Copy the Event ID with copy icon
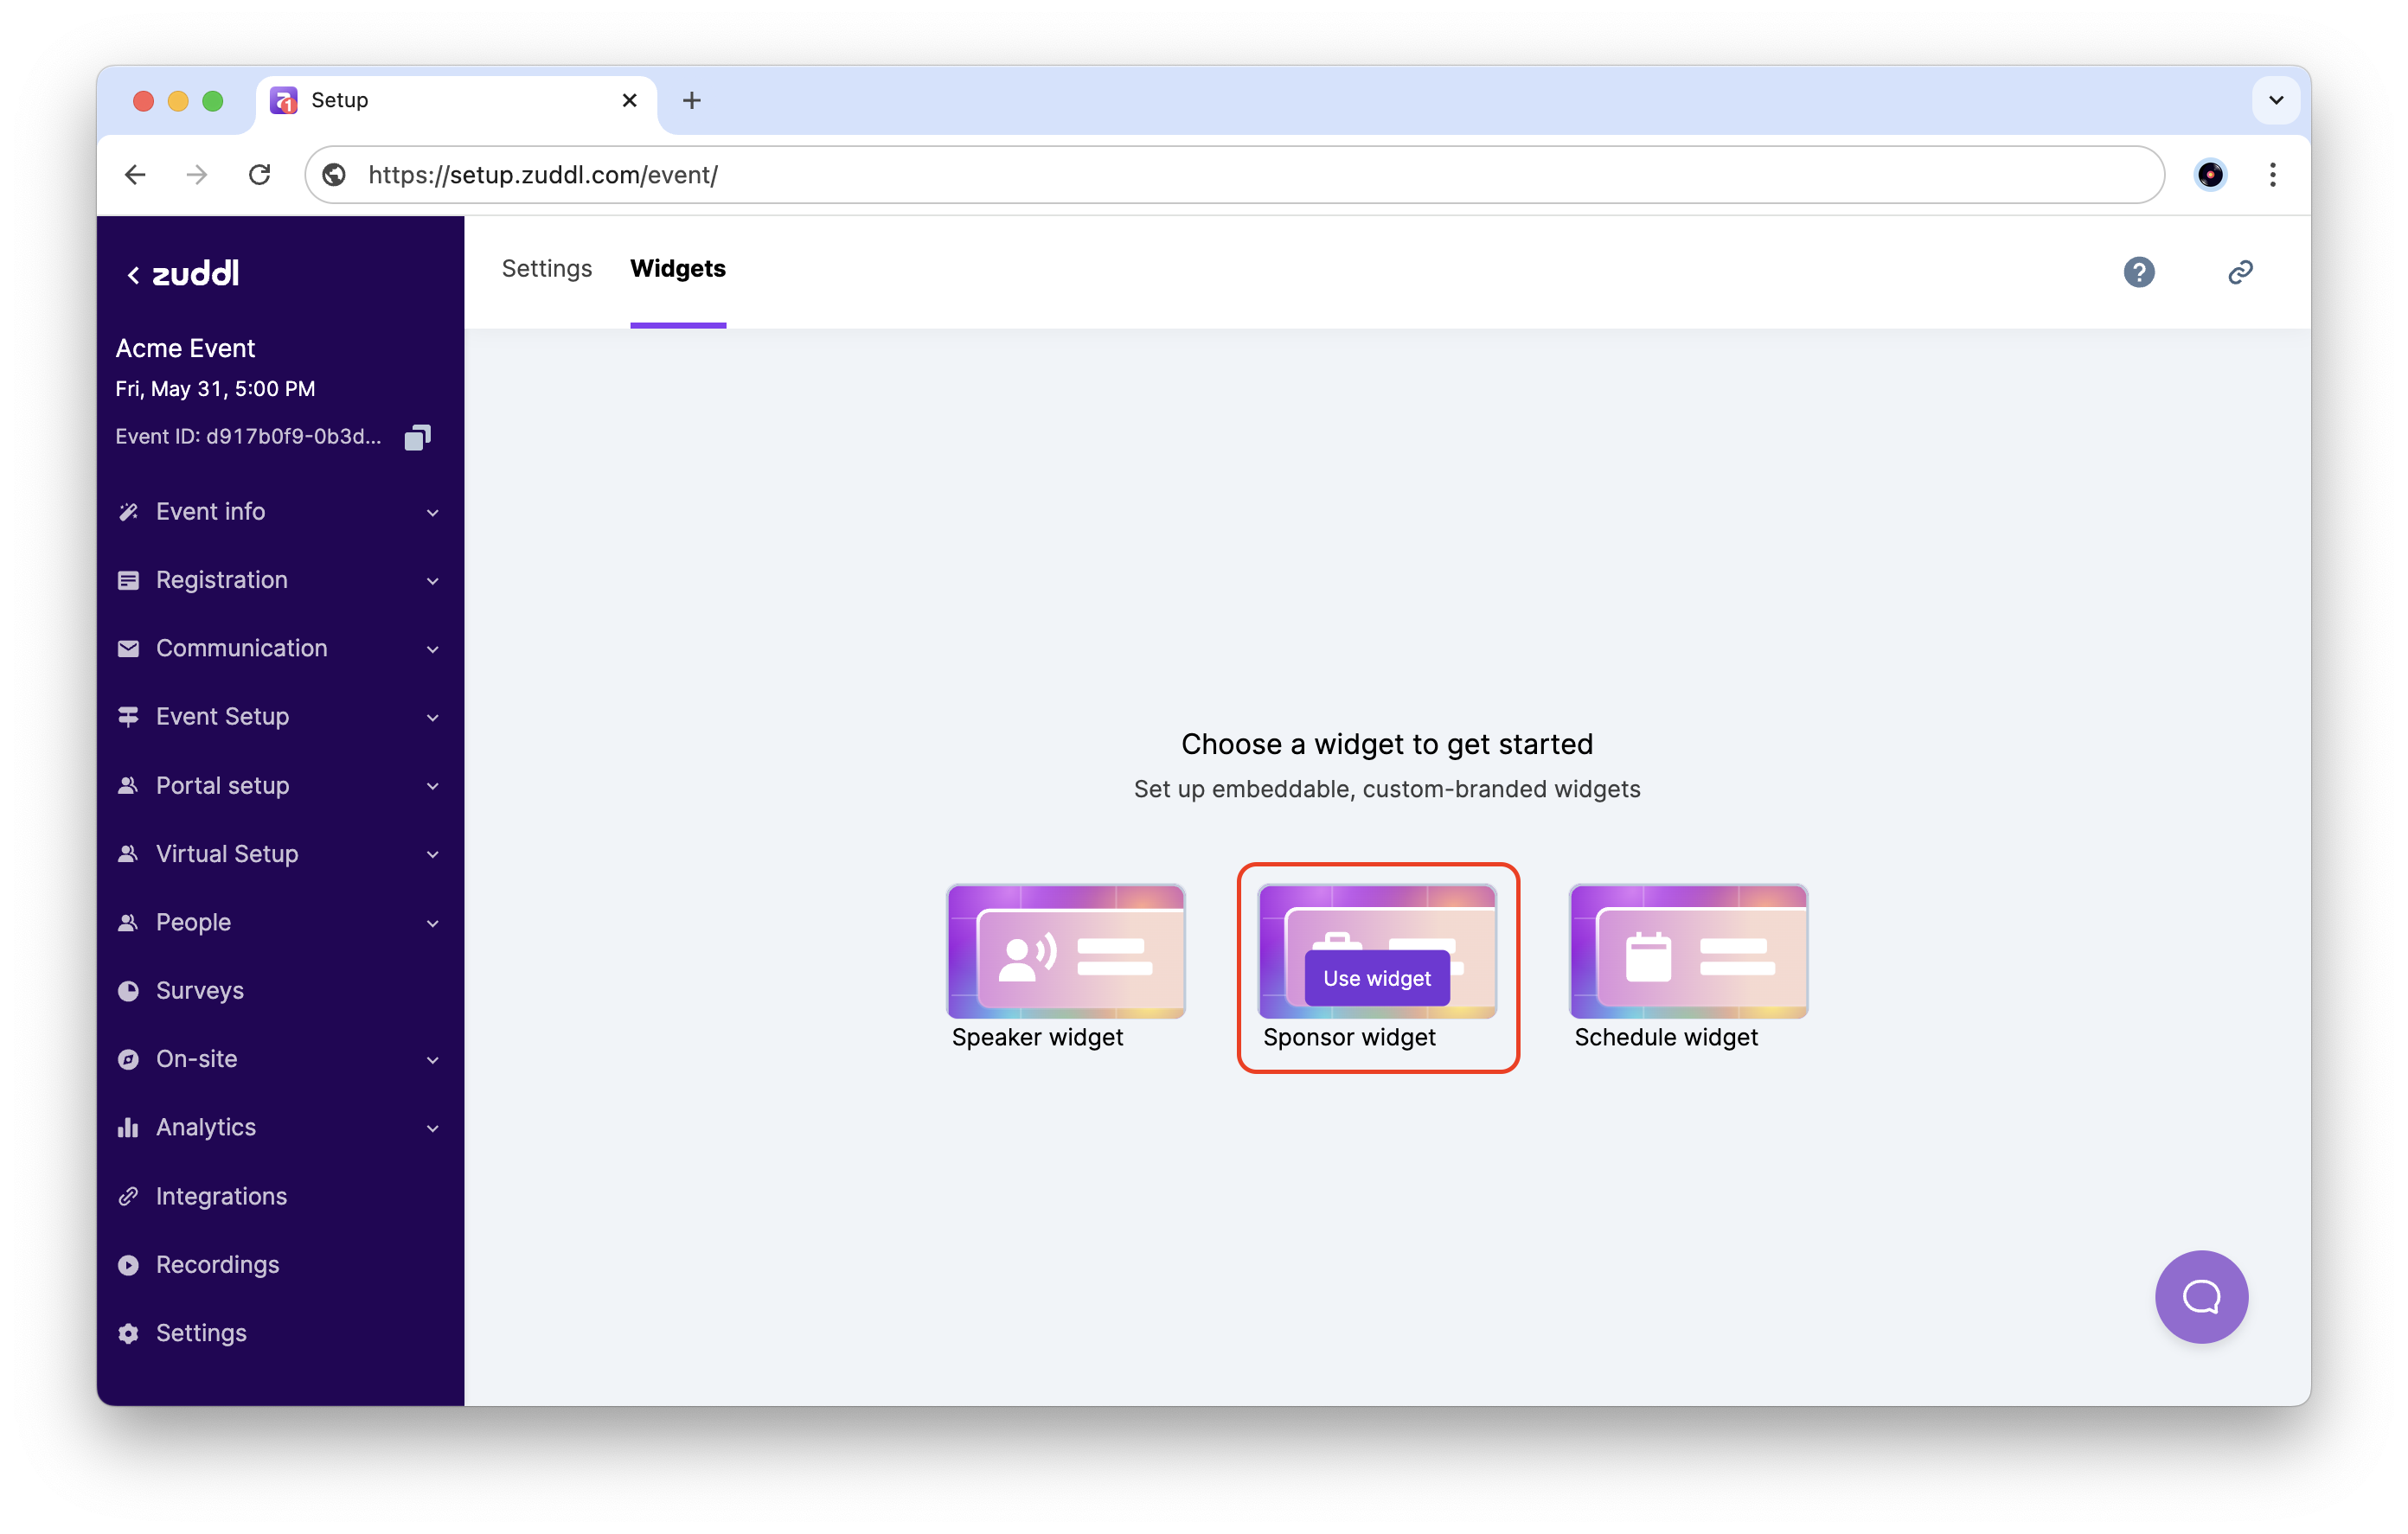Screen dimensions: 2408x1534 (417, 437)
